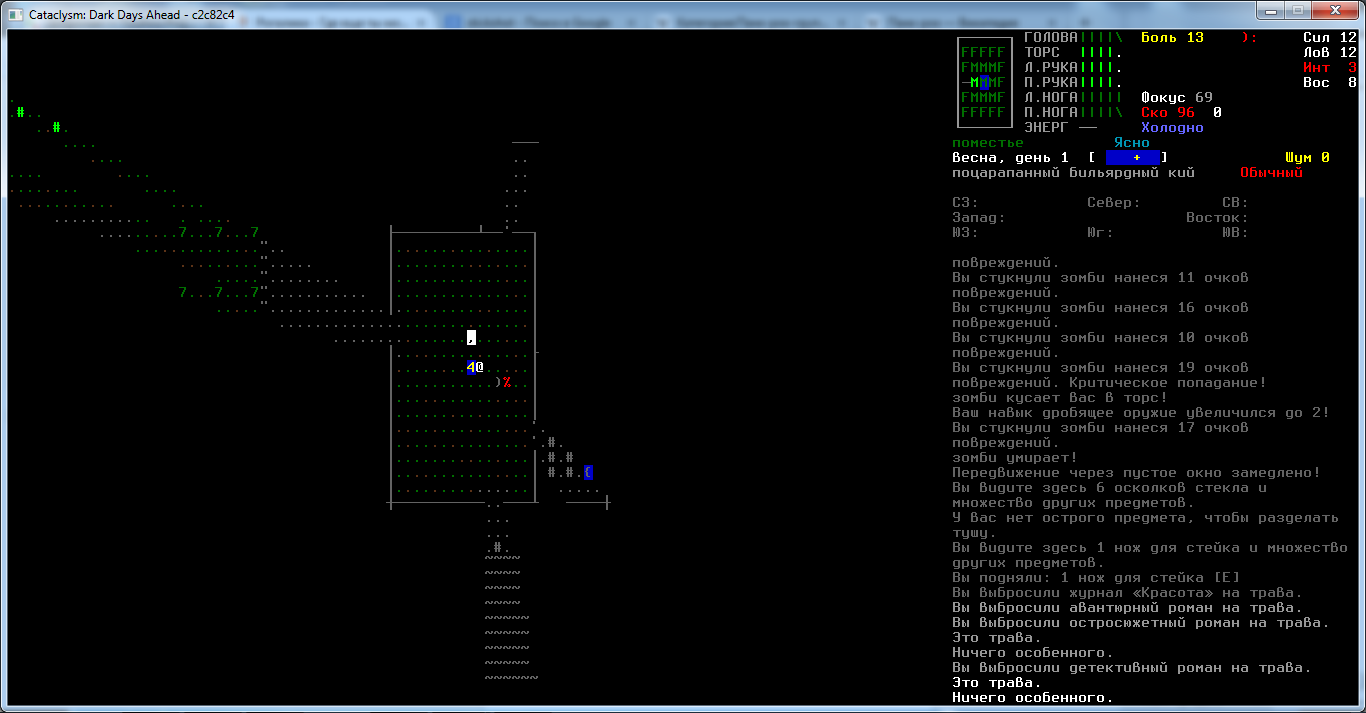1366x713 pixels.
Task: Click the red Инт 3 stat
Action: pyautogui.click(x=1330, y=67)
